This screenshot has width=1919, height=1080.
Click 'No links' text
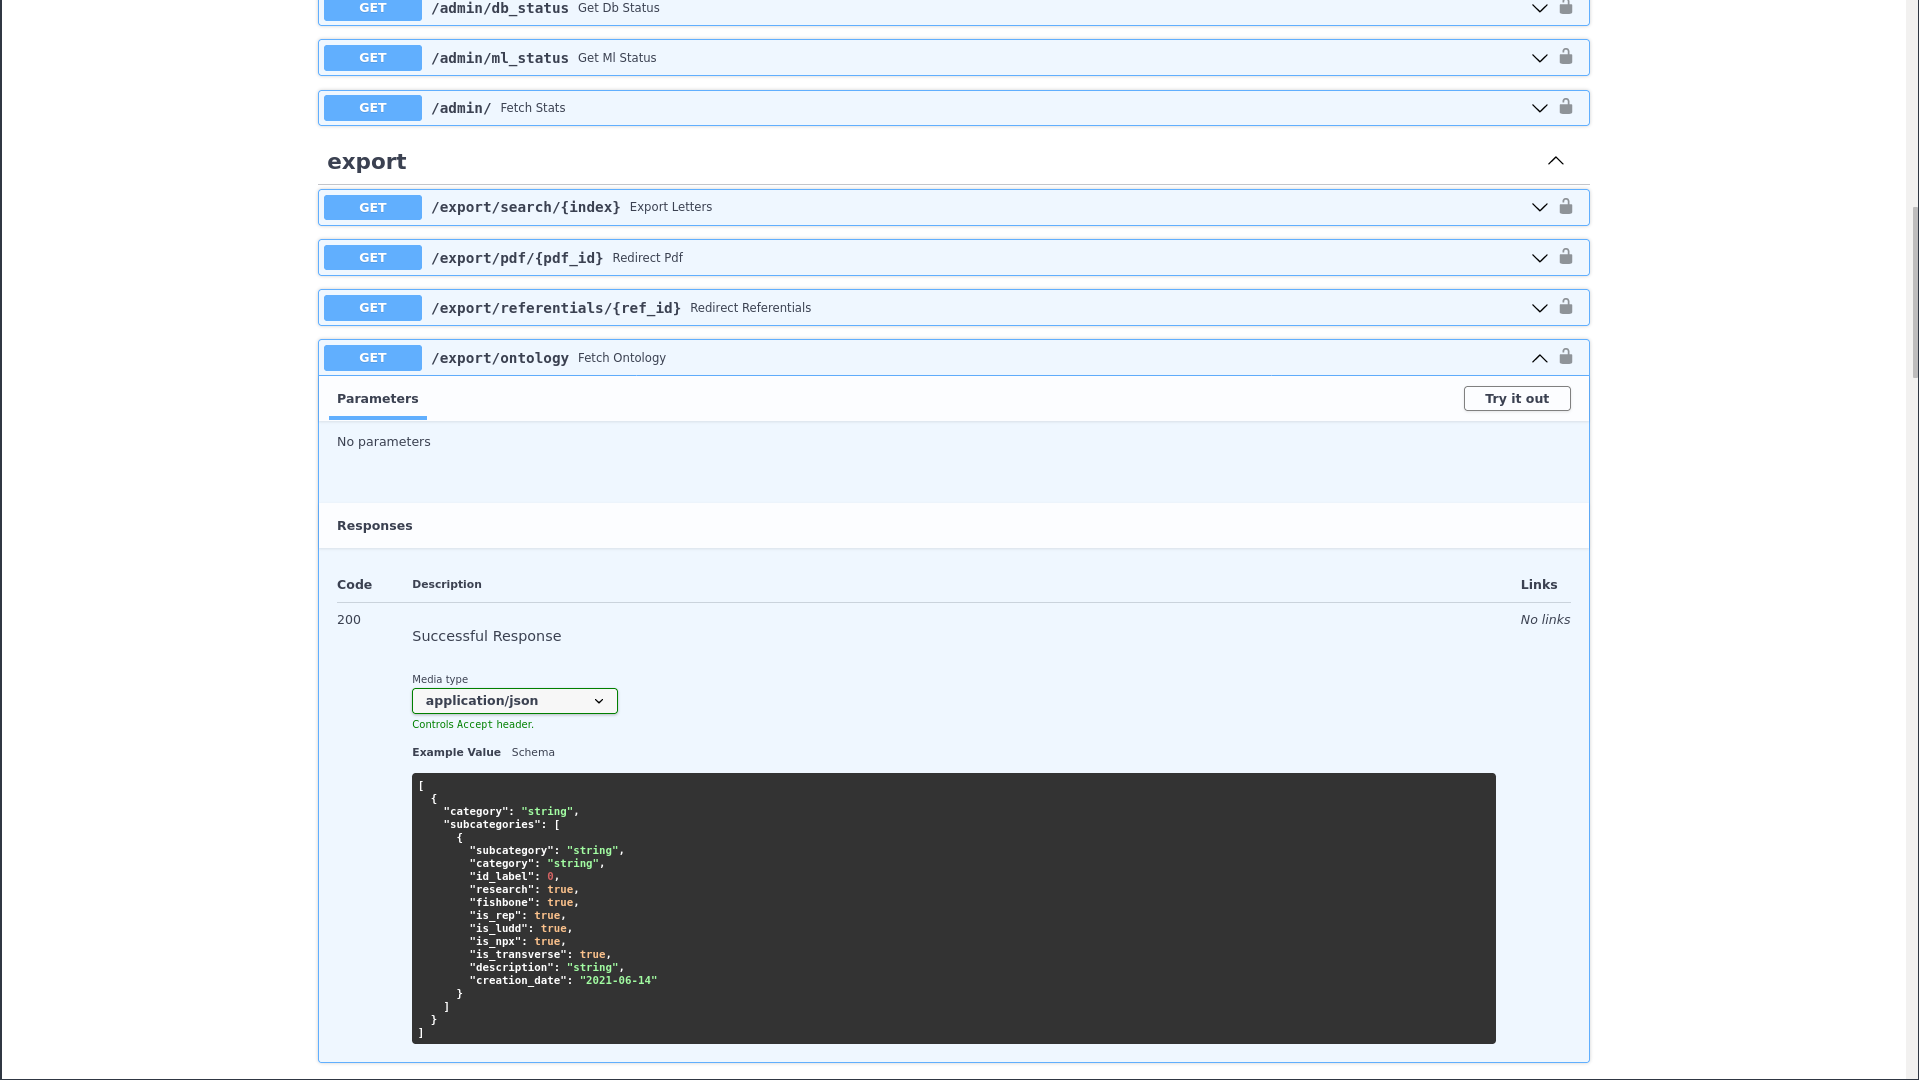click(x=1545, y=620)
